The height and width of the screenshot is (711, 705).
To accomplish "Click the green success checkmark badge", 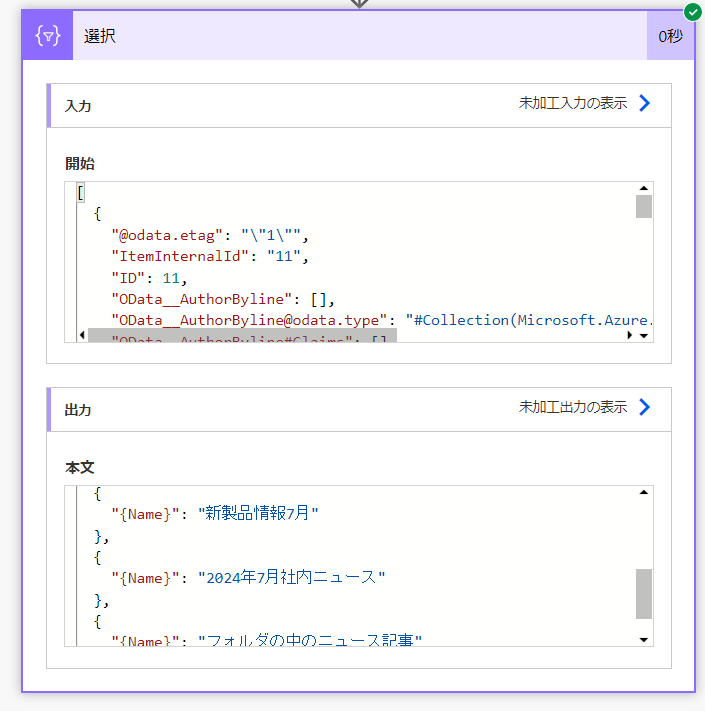I will (x=692, y=12).
